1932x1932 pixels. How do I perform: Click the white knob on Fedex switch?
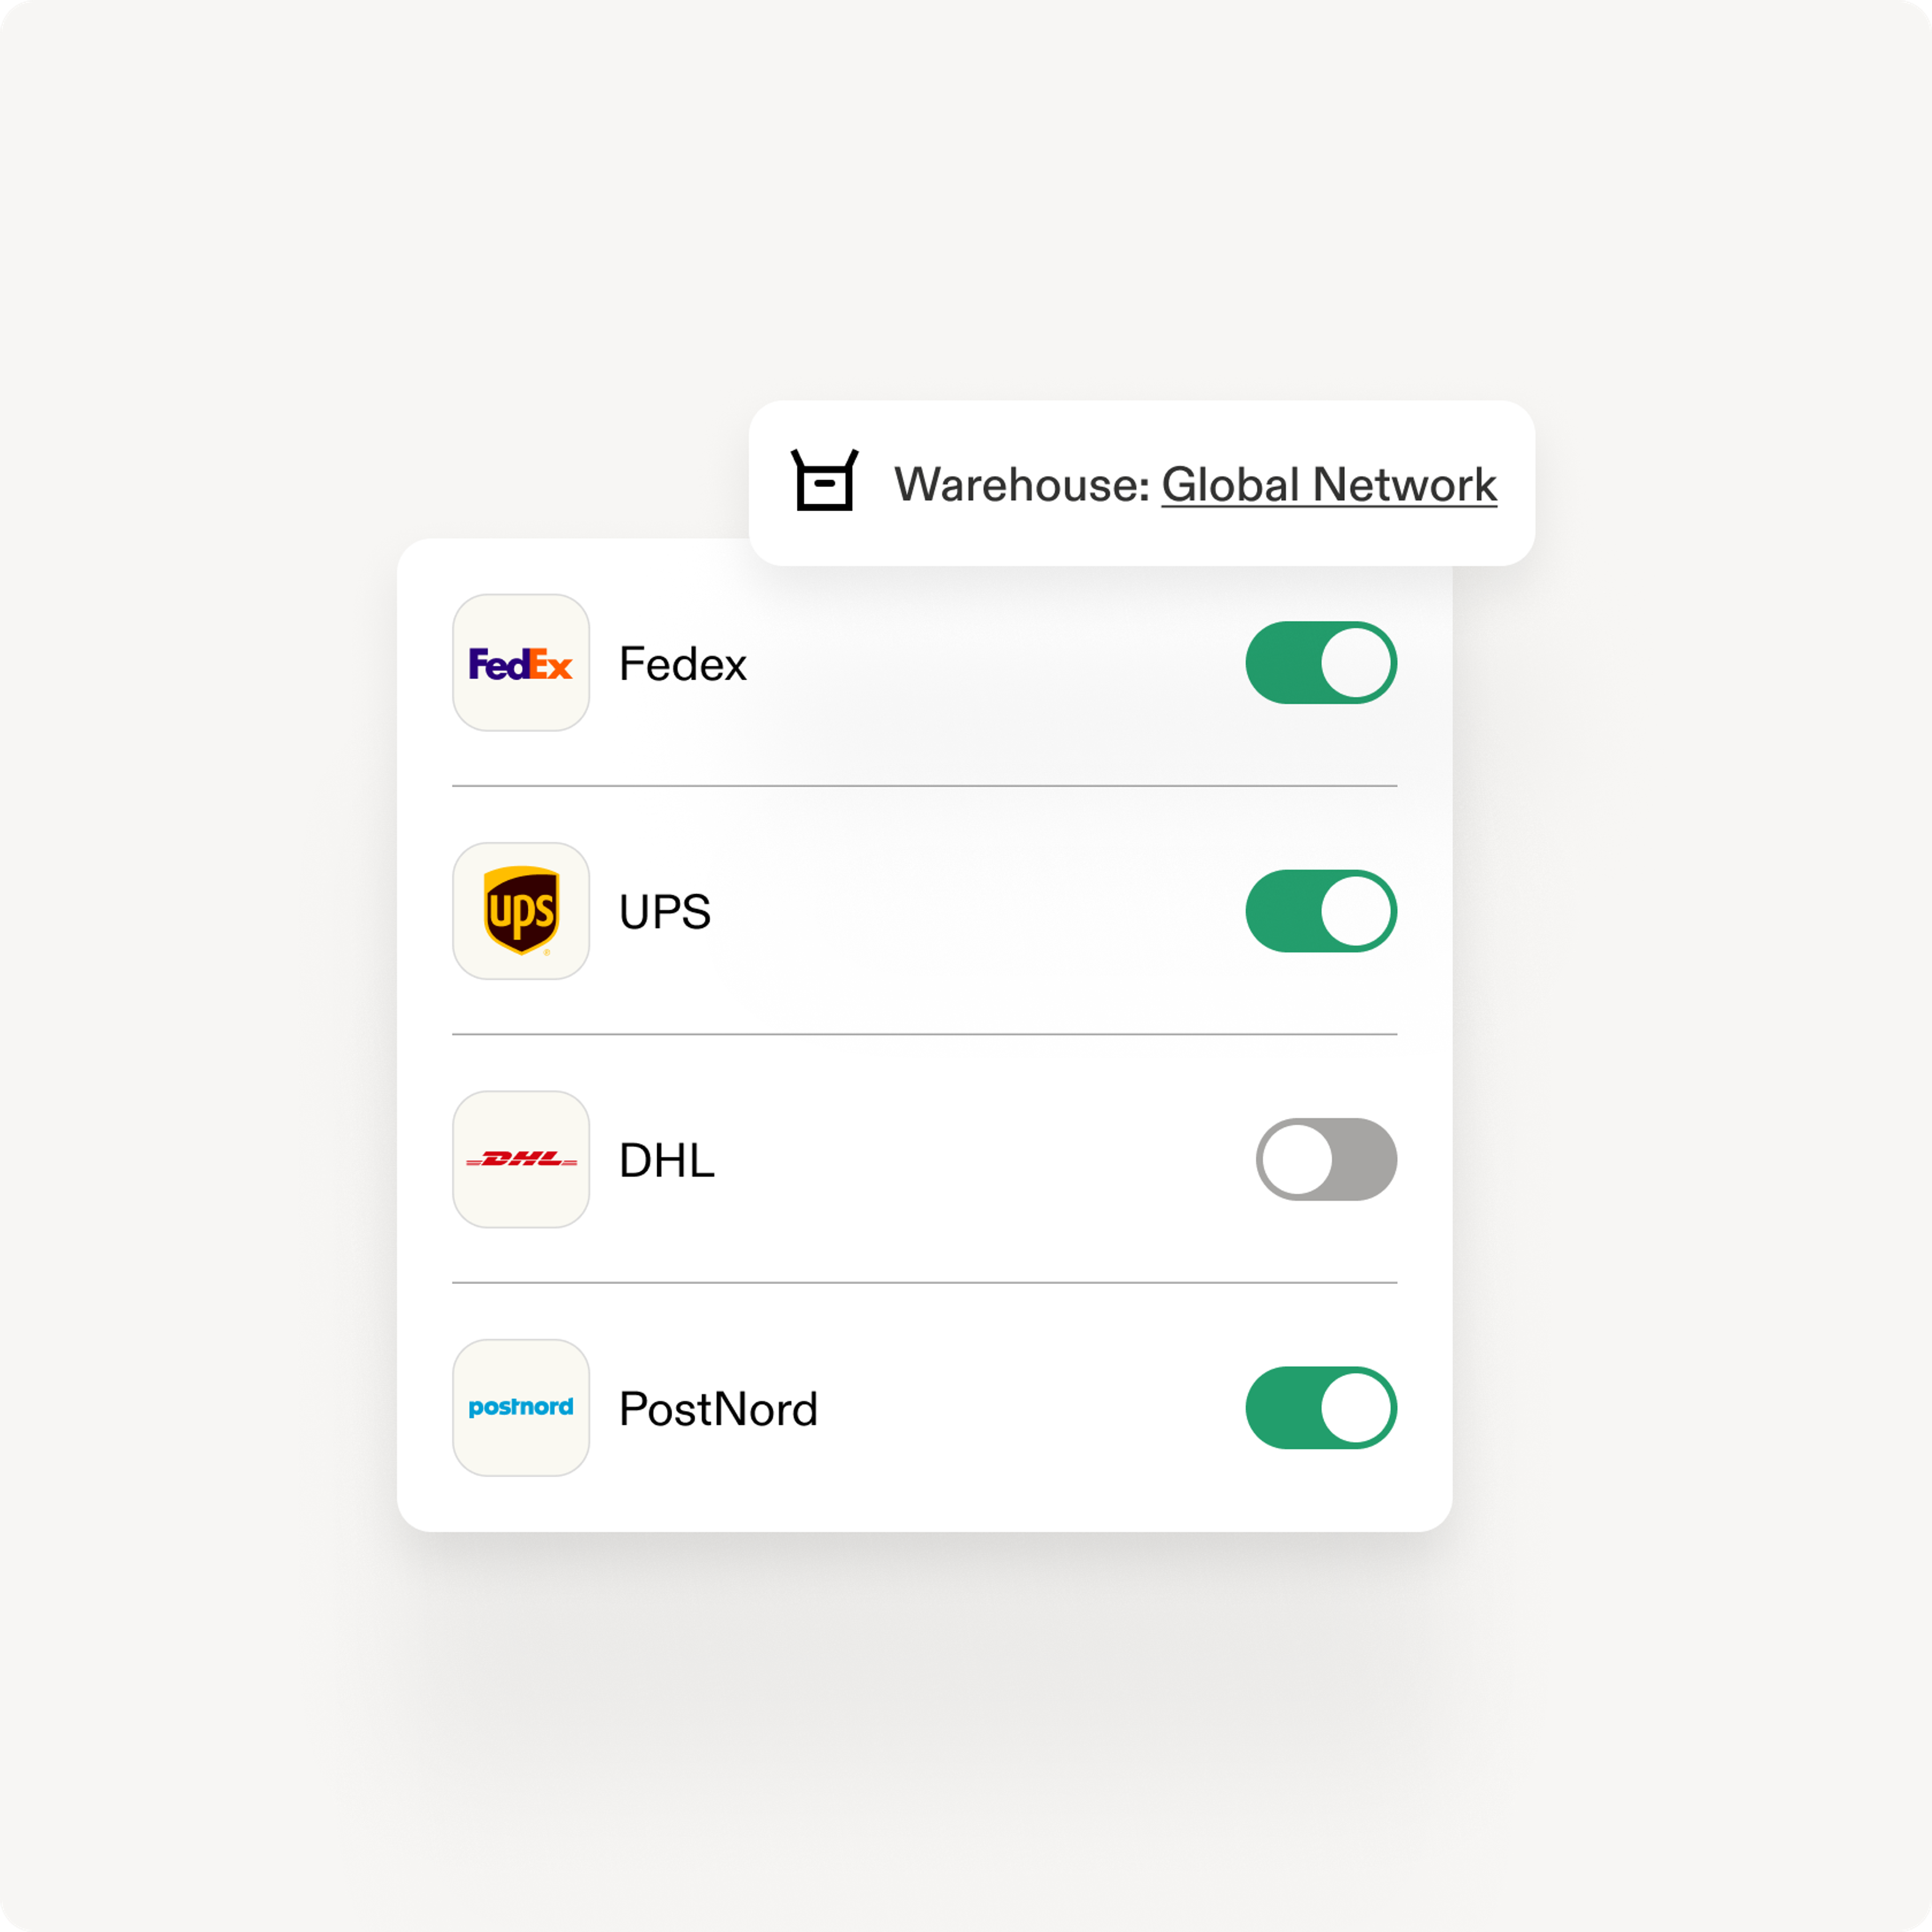point(1356,663)
